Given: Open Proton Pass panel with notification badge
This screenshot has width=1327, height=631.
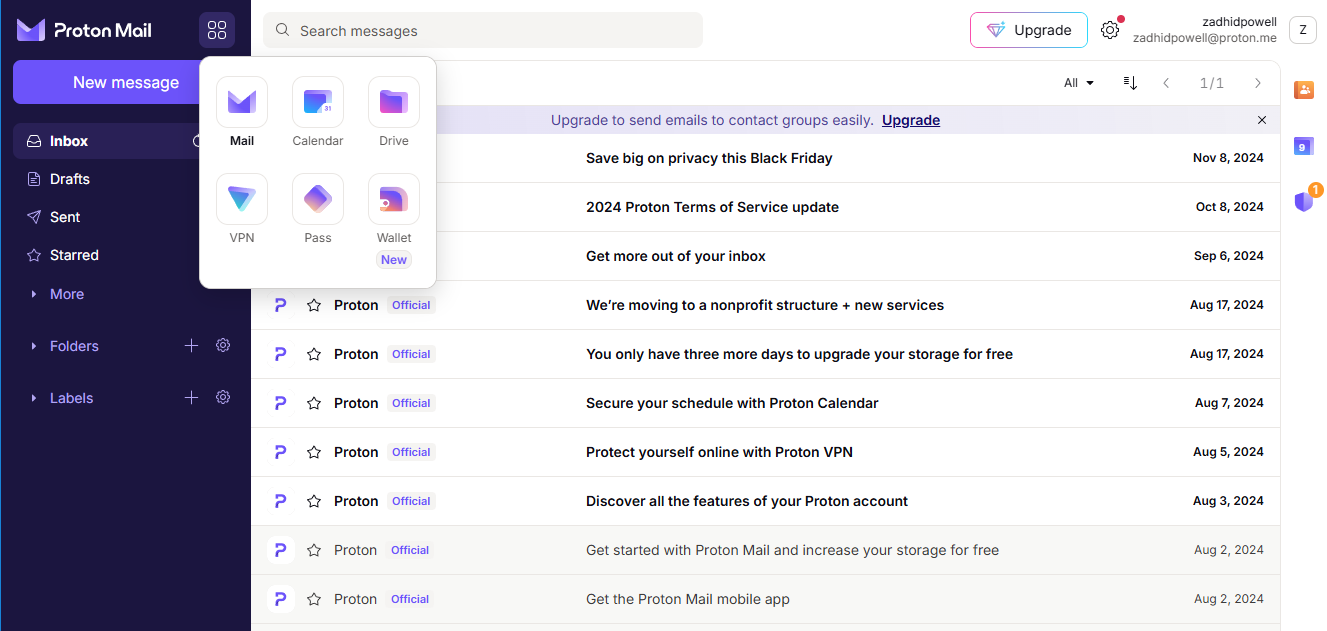Looking at the screenshot, I should 1304,201.
